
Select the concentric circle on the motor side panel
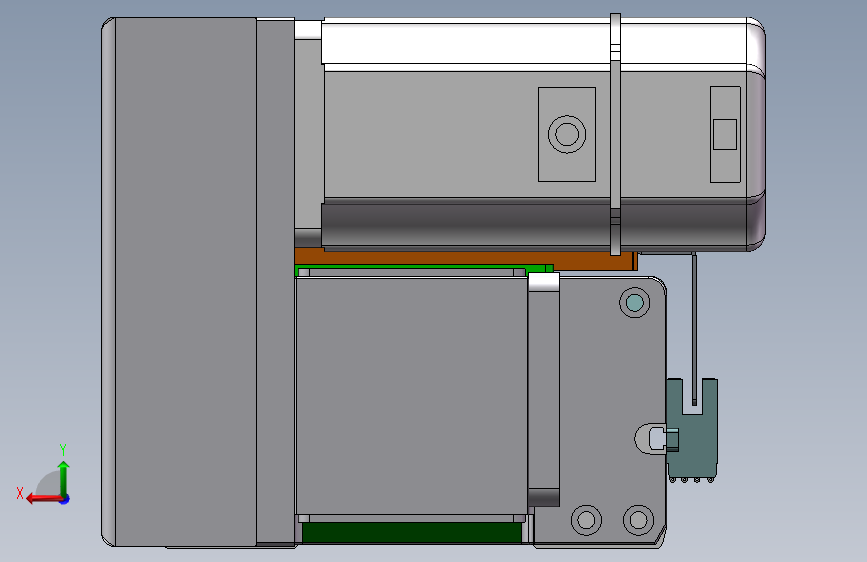click(567, 134)
